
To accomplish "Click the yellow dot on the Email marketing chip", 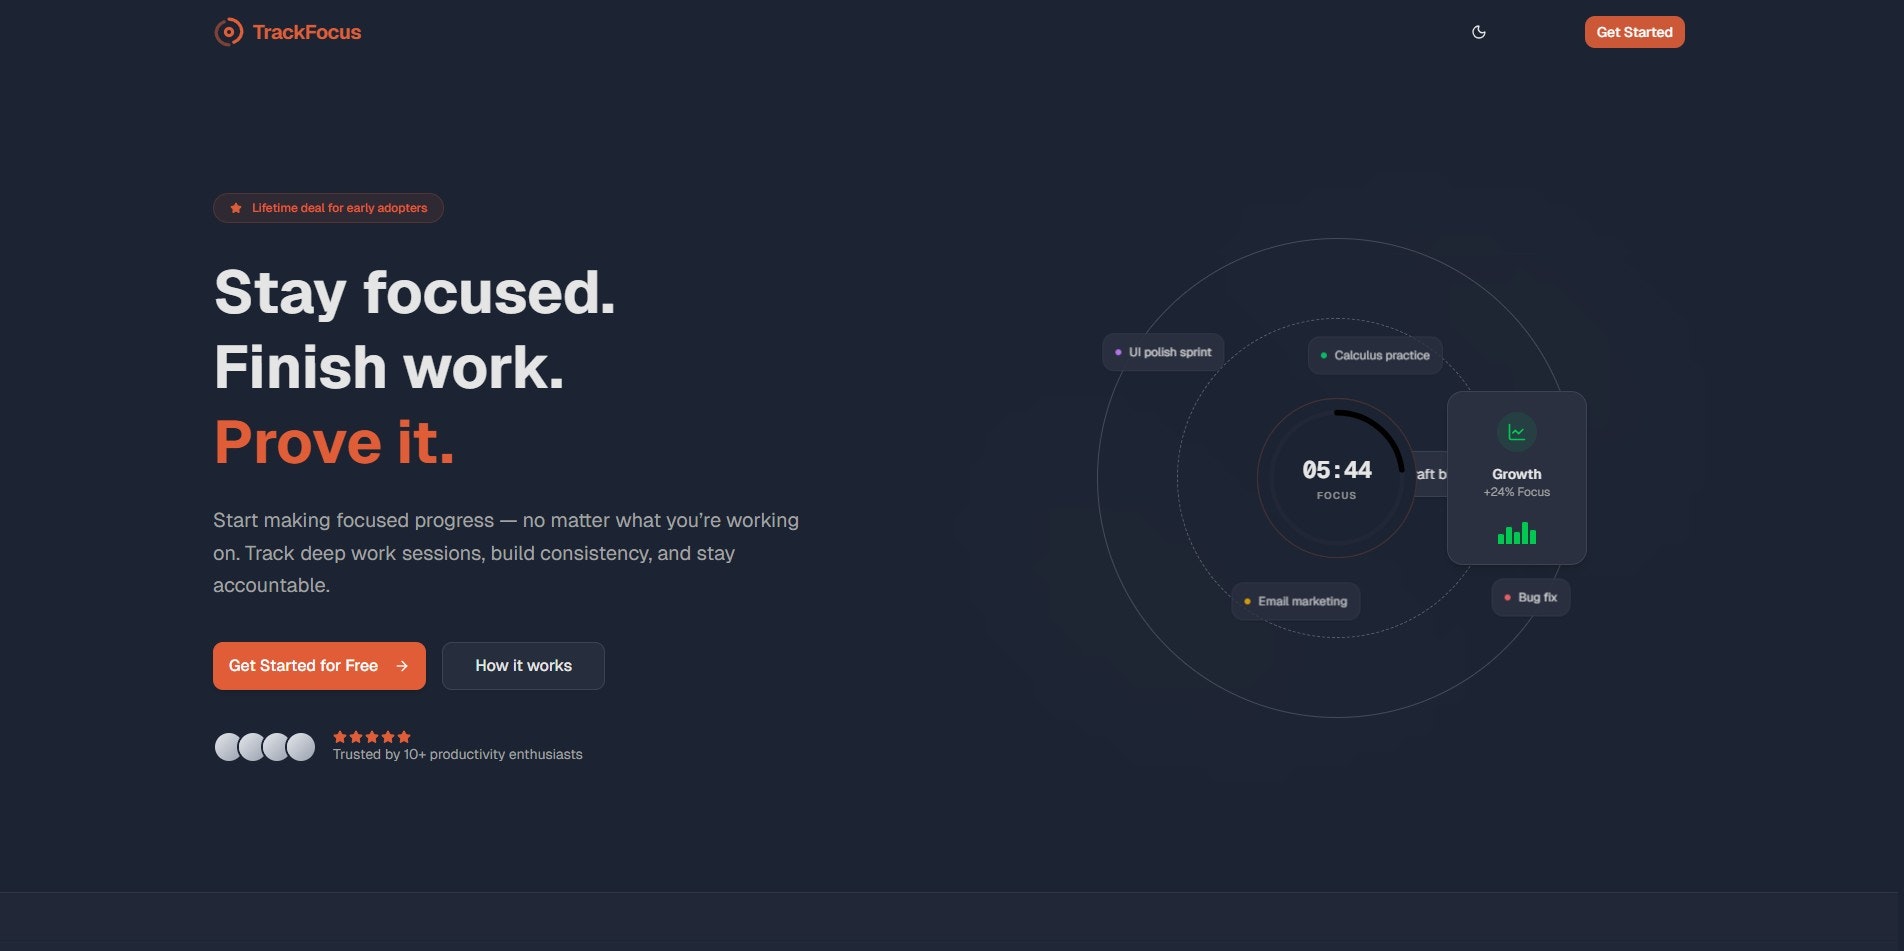I will [x=1246, y=601].
